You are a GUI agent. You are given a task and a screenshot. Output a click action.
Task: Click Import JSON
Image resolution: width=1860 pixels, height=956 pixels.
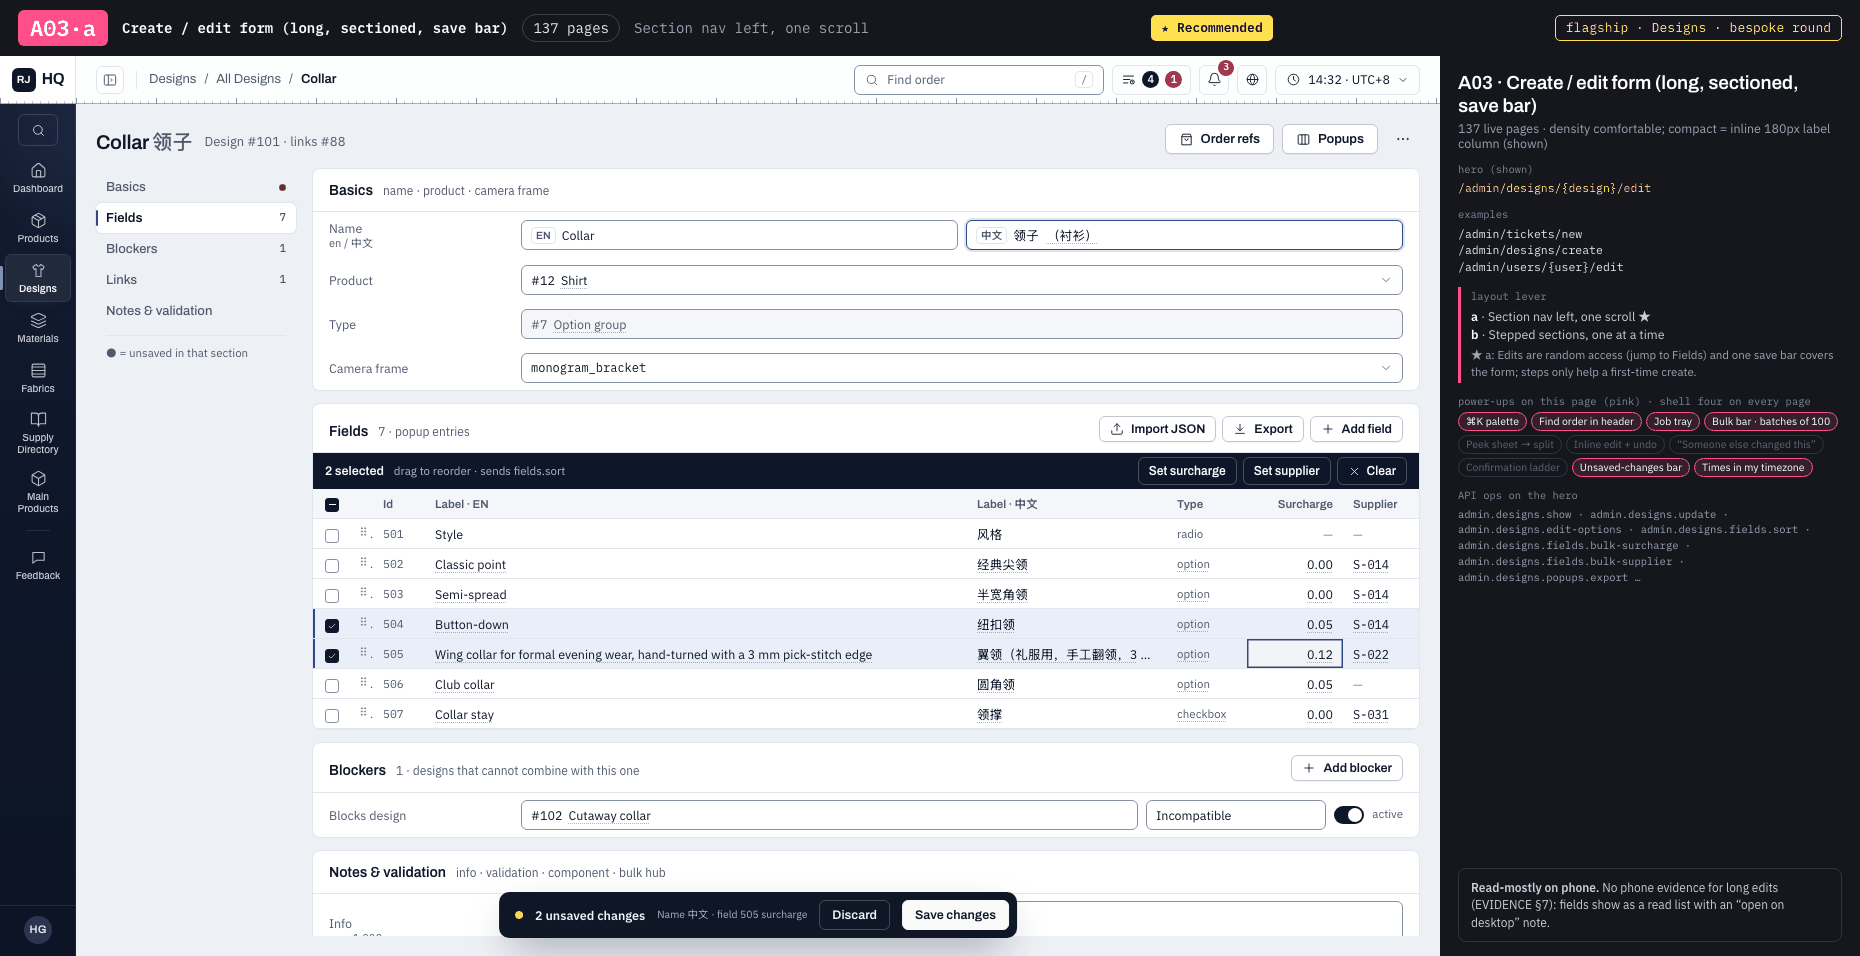click(x=1157, y=429)
